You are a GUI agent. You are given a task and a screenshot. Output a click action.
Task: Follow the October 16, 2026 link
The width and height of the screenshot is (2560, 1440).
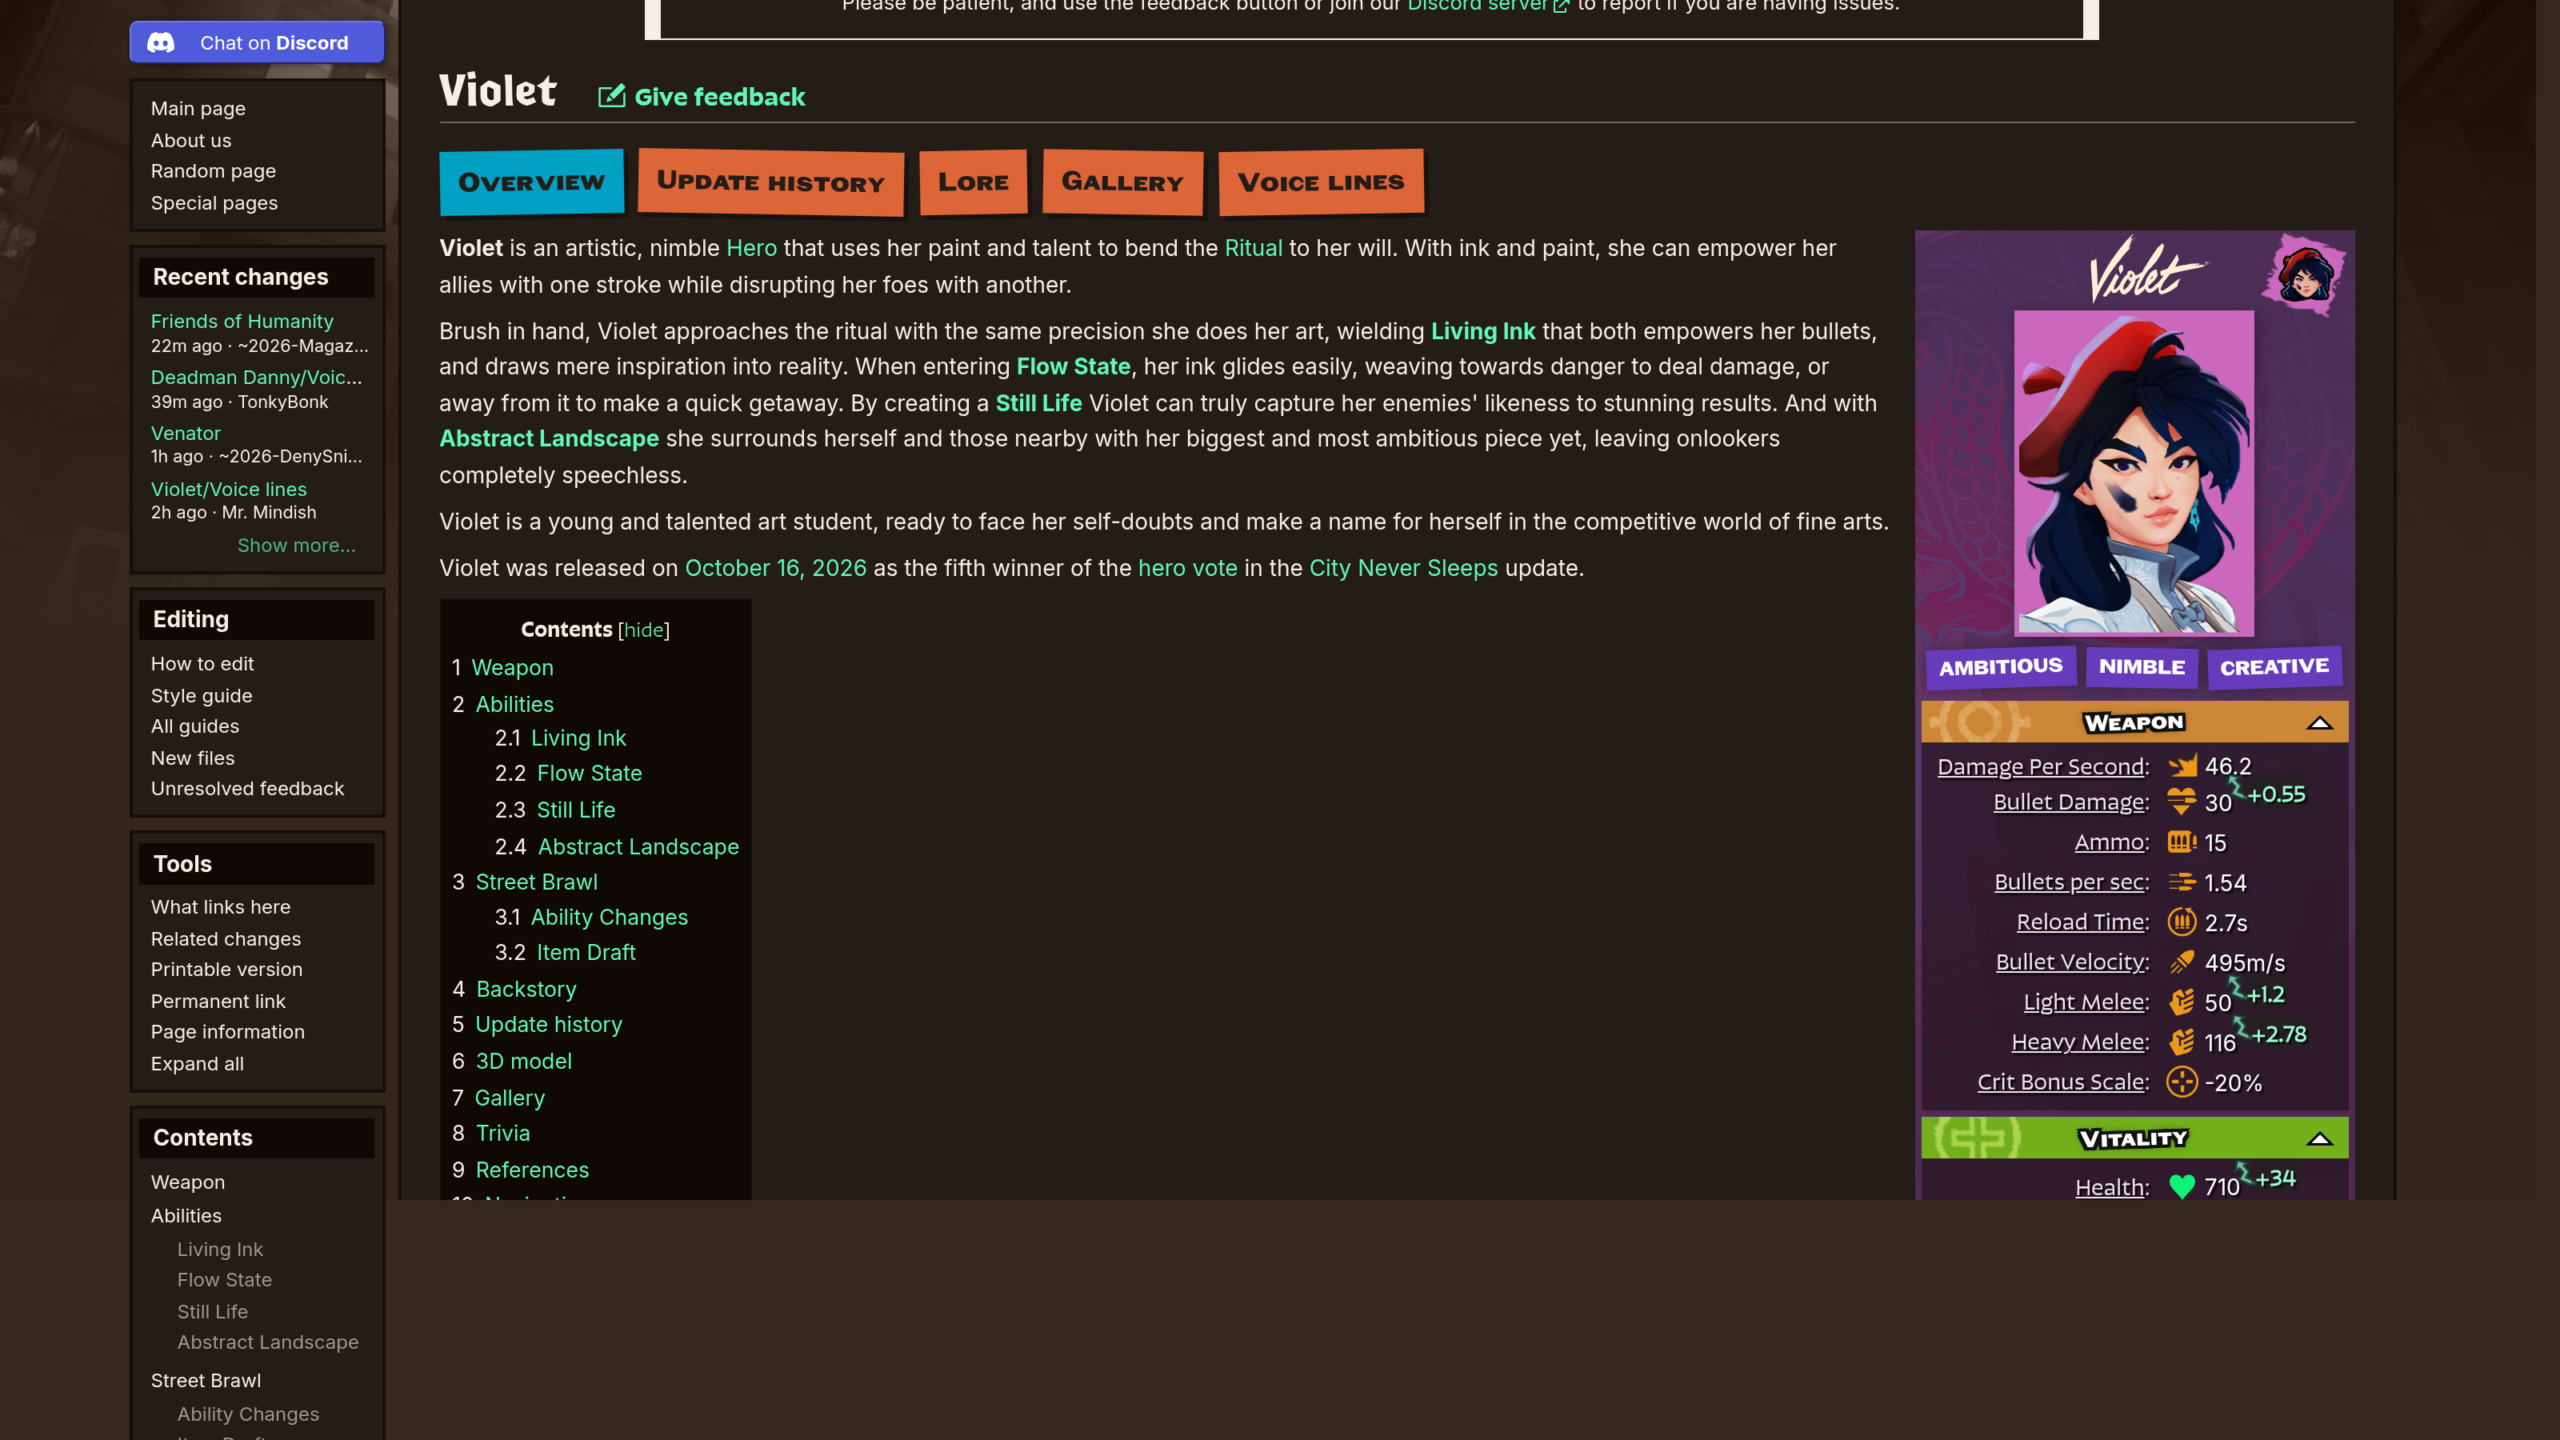(775, 568)
